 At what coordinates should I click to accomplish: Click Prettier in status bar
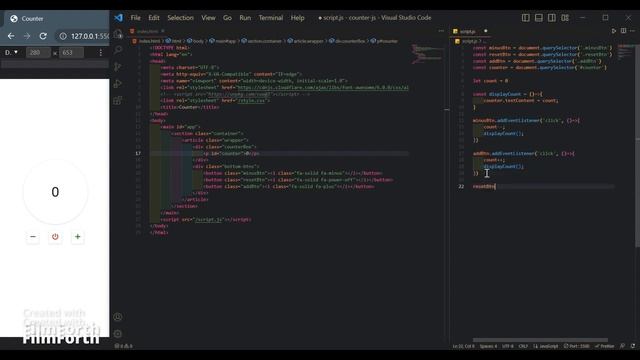point(604,346)
